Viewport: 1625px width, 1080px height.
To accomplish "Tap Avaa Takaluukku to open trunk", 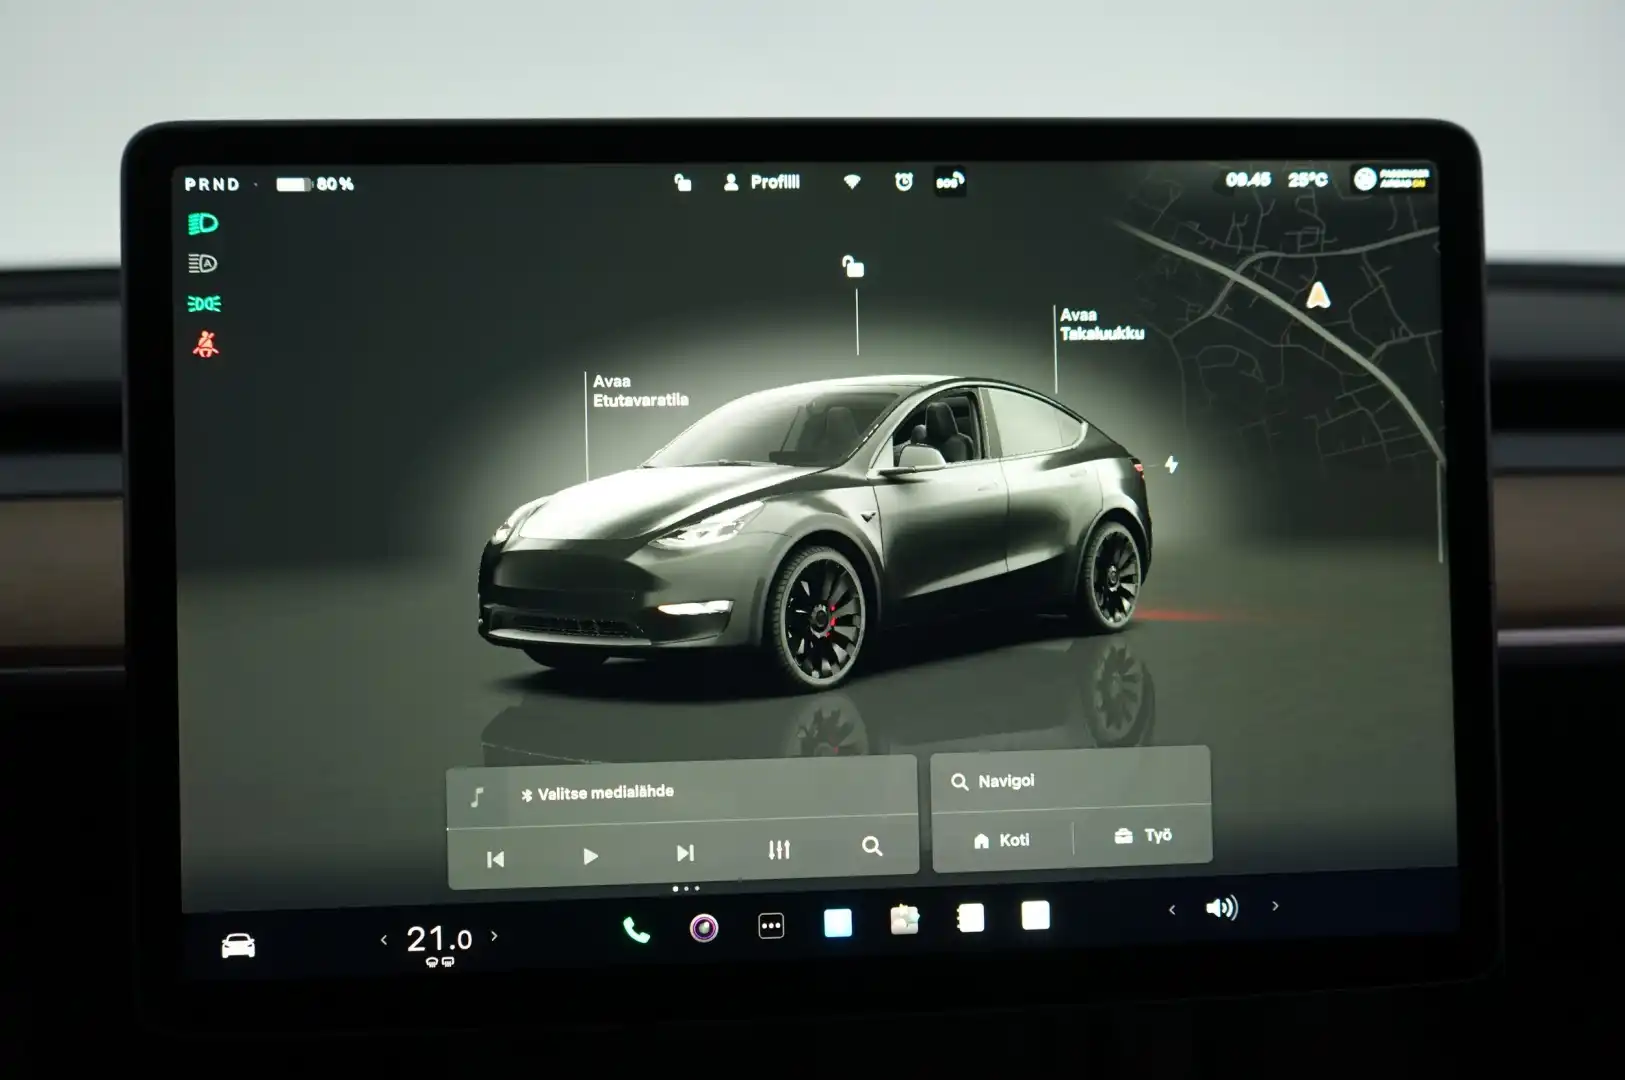I will tap(1101, 324).
